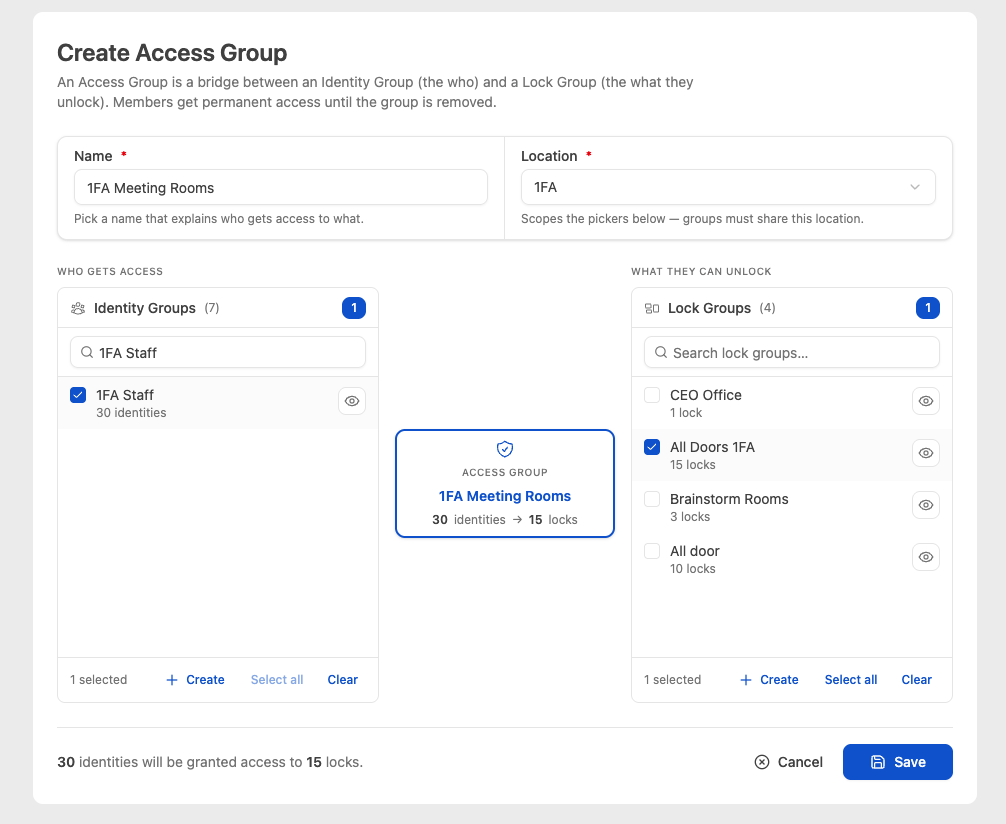Viewport: 1006px width, 824px height.
Task: Click the Brainstorm Rooms row label
Action: 729,499
